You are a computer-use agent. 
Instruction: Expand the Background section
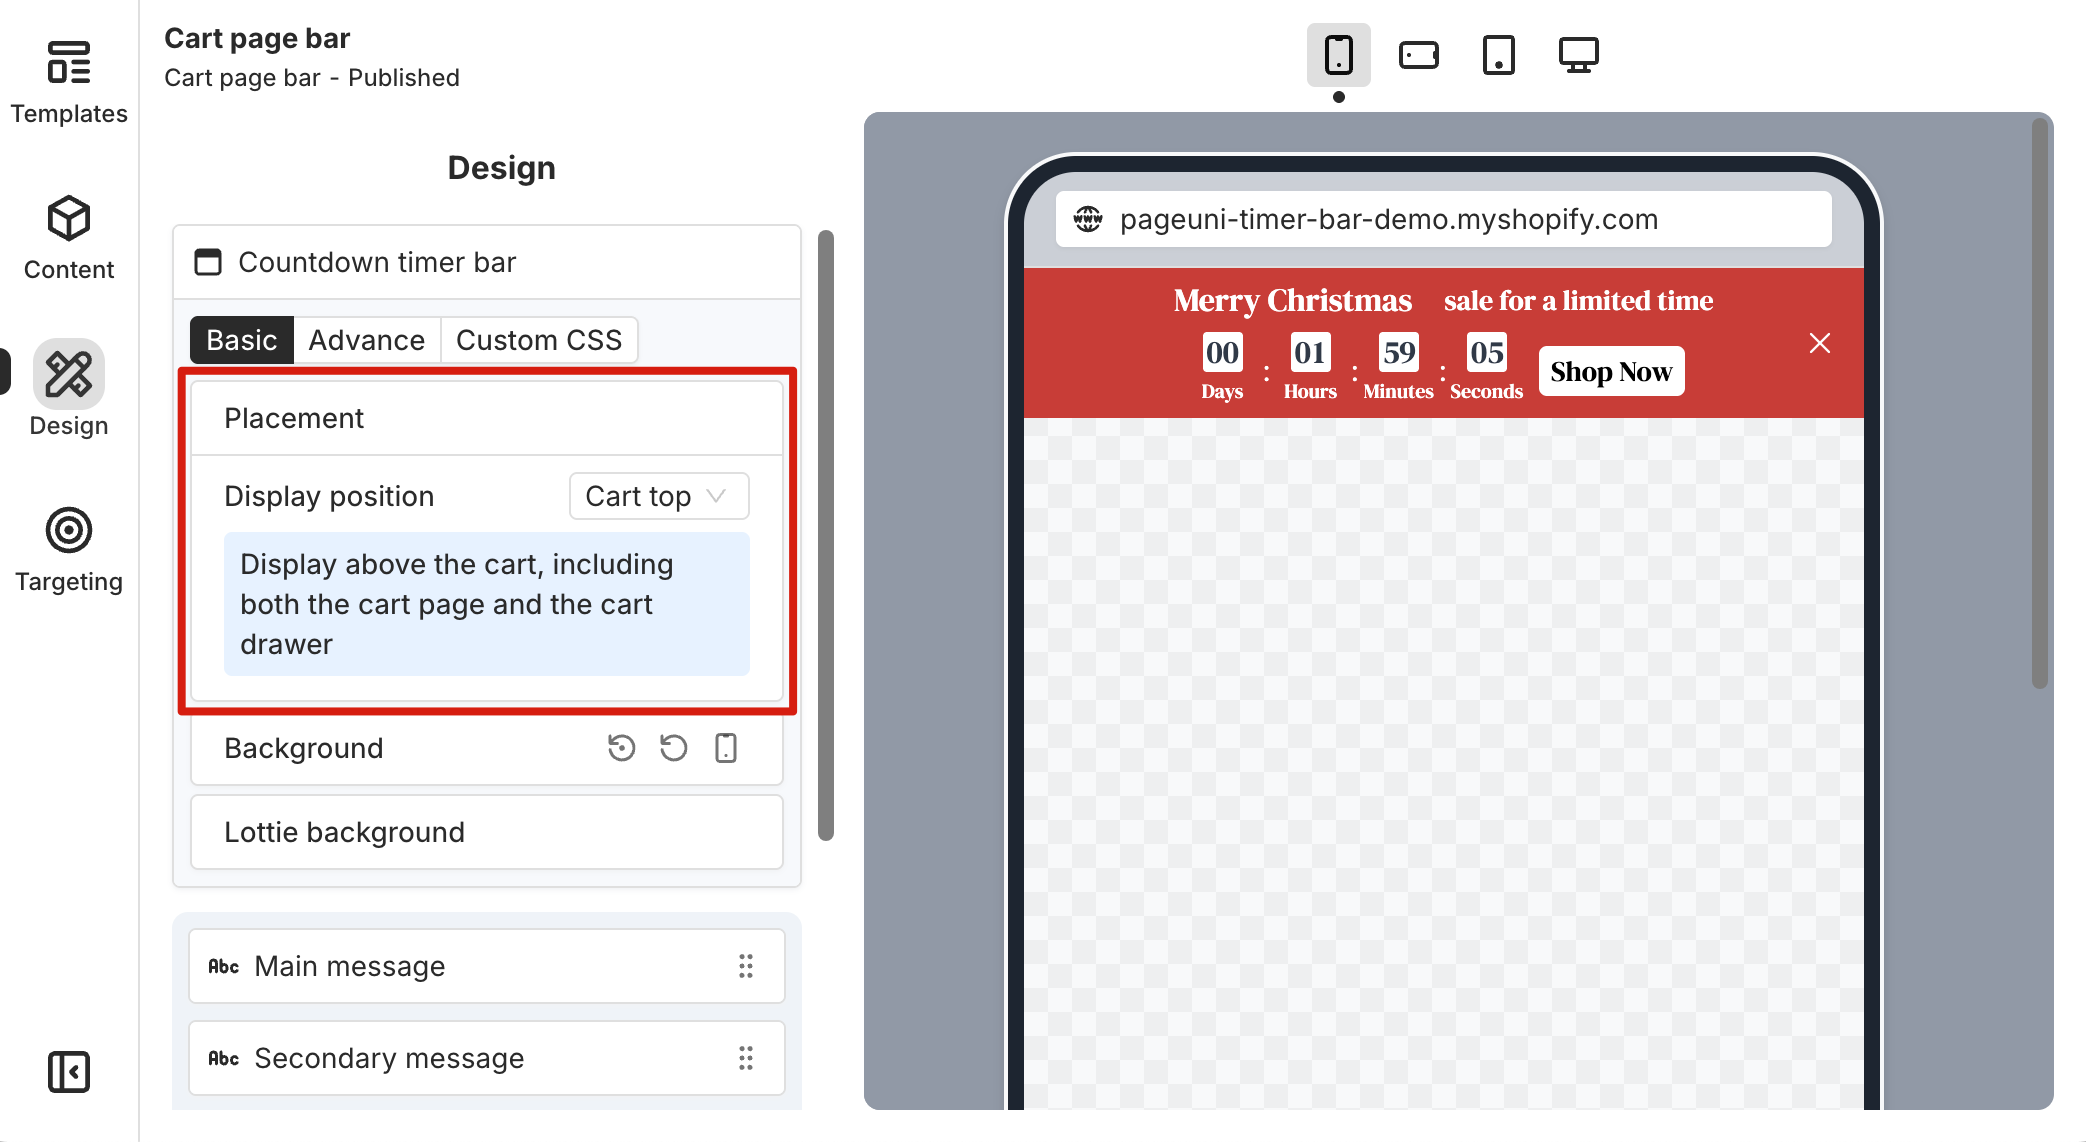pyautogui.click(x=487, y=748)
